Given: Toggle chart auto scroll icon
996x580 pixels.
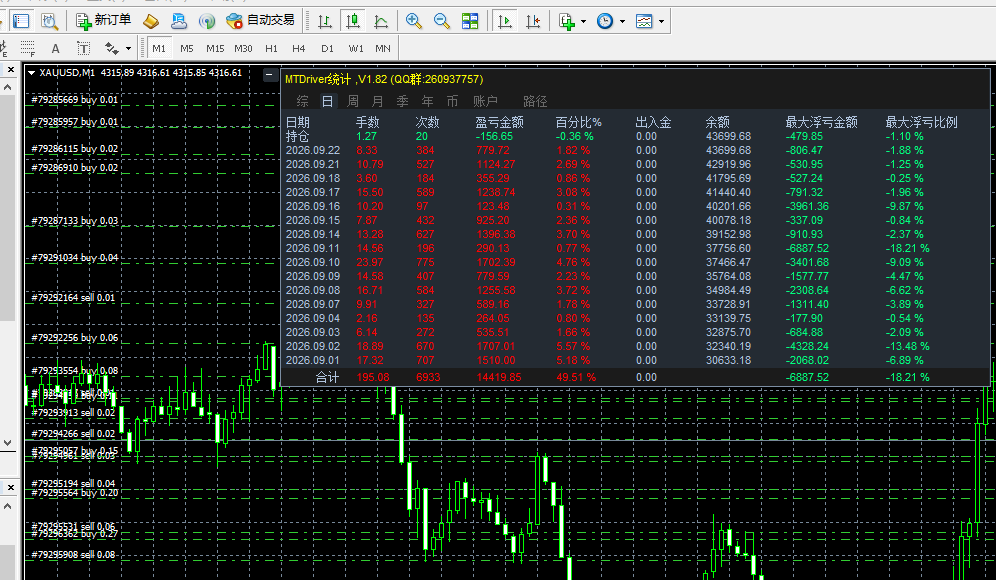Looking at the screenshot, I should (x=505, y=21).
